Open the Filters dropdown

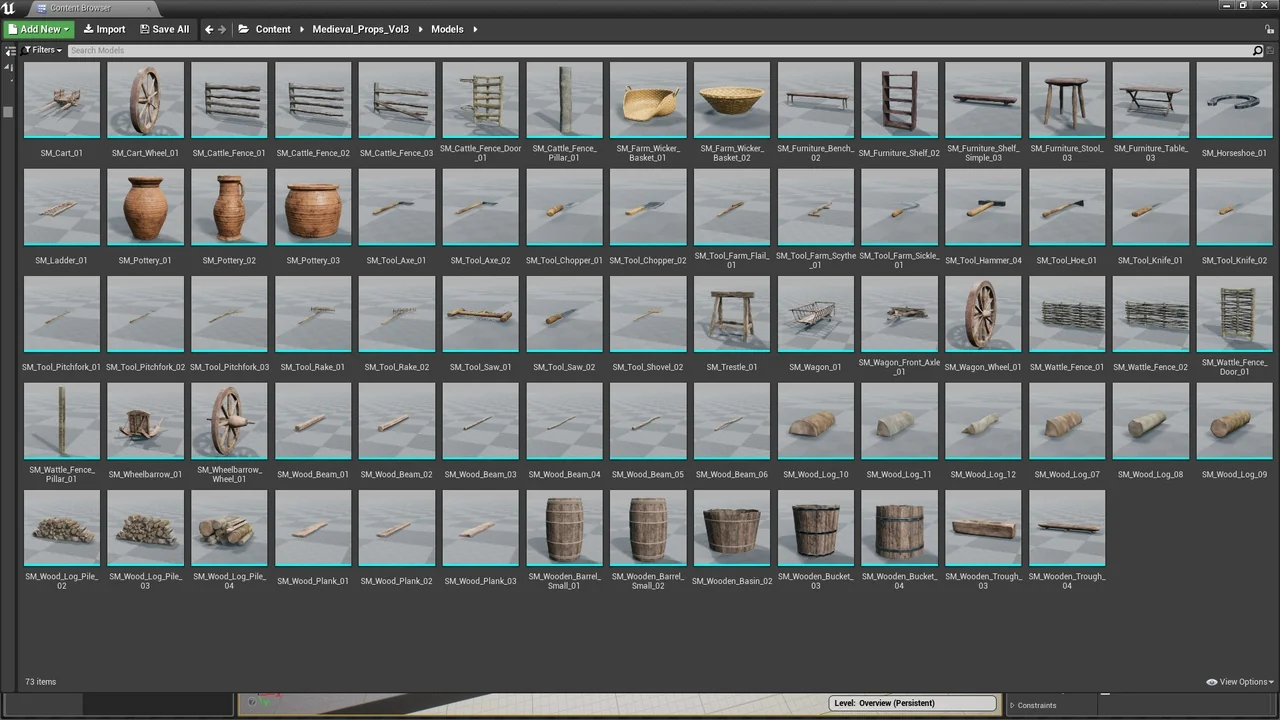tap(42, 50)
